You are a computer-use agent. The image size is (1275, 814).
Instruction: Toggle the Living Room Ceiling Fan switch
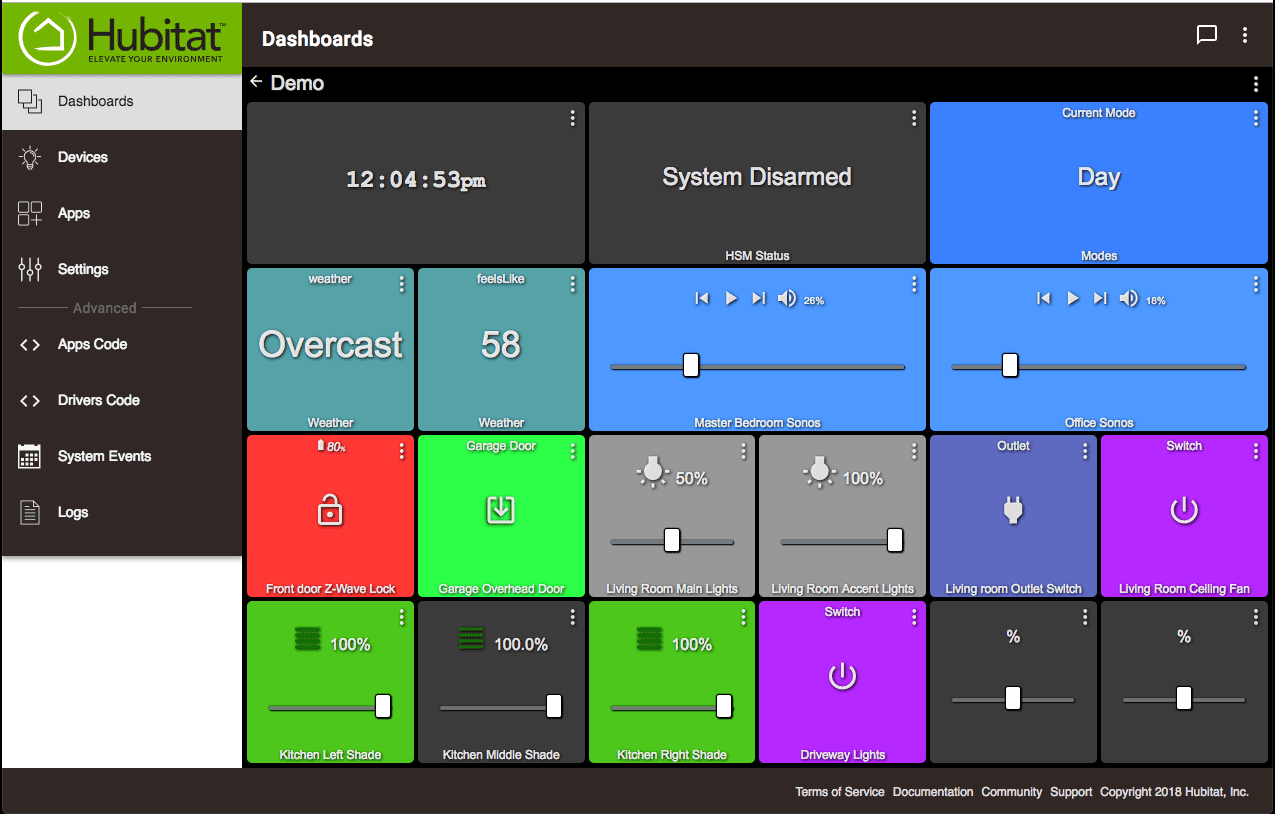1184,511
